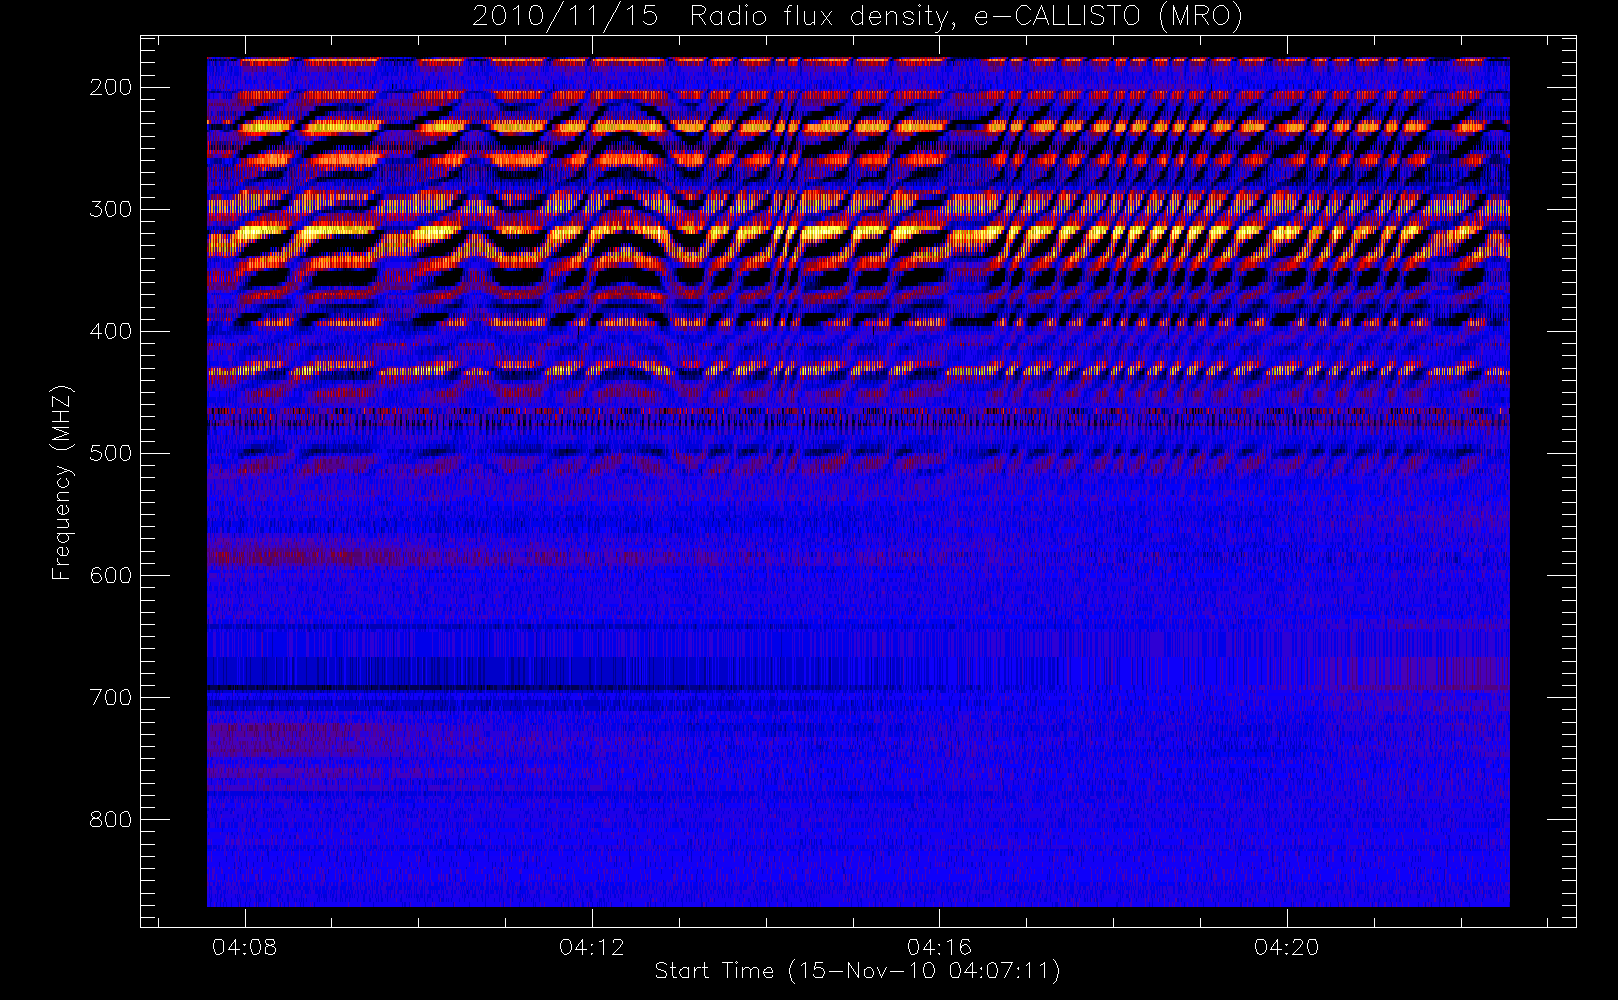Click the 04:08 time tick label

[x=244, y=947]
